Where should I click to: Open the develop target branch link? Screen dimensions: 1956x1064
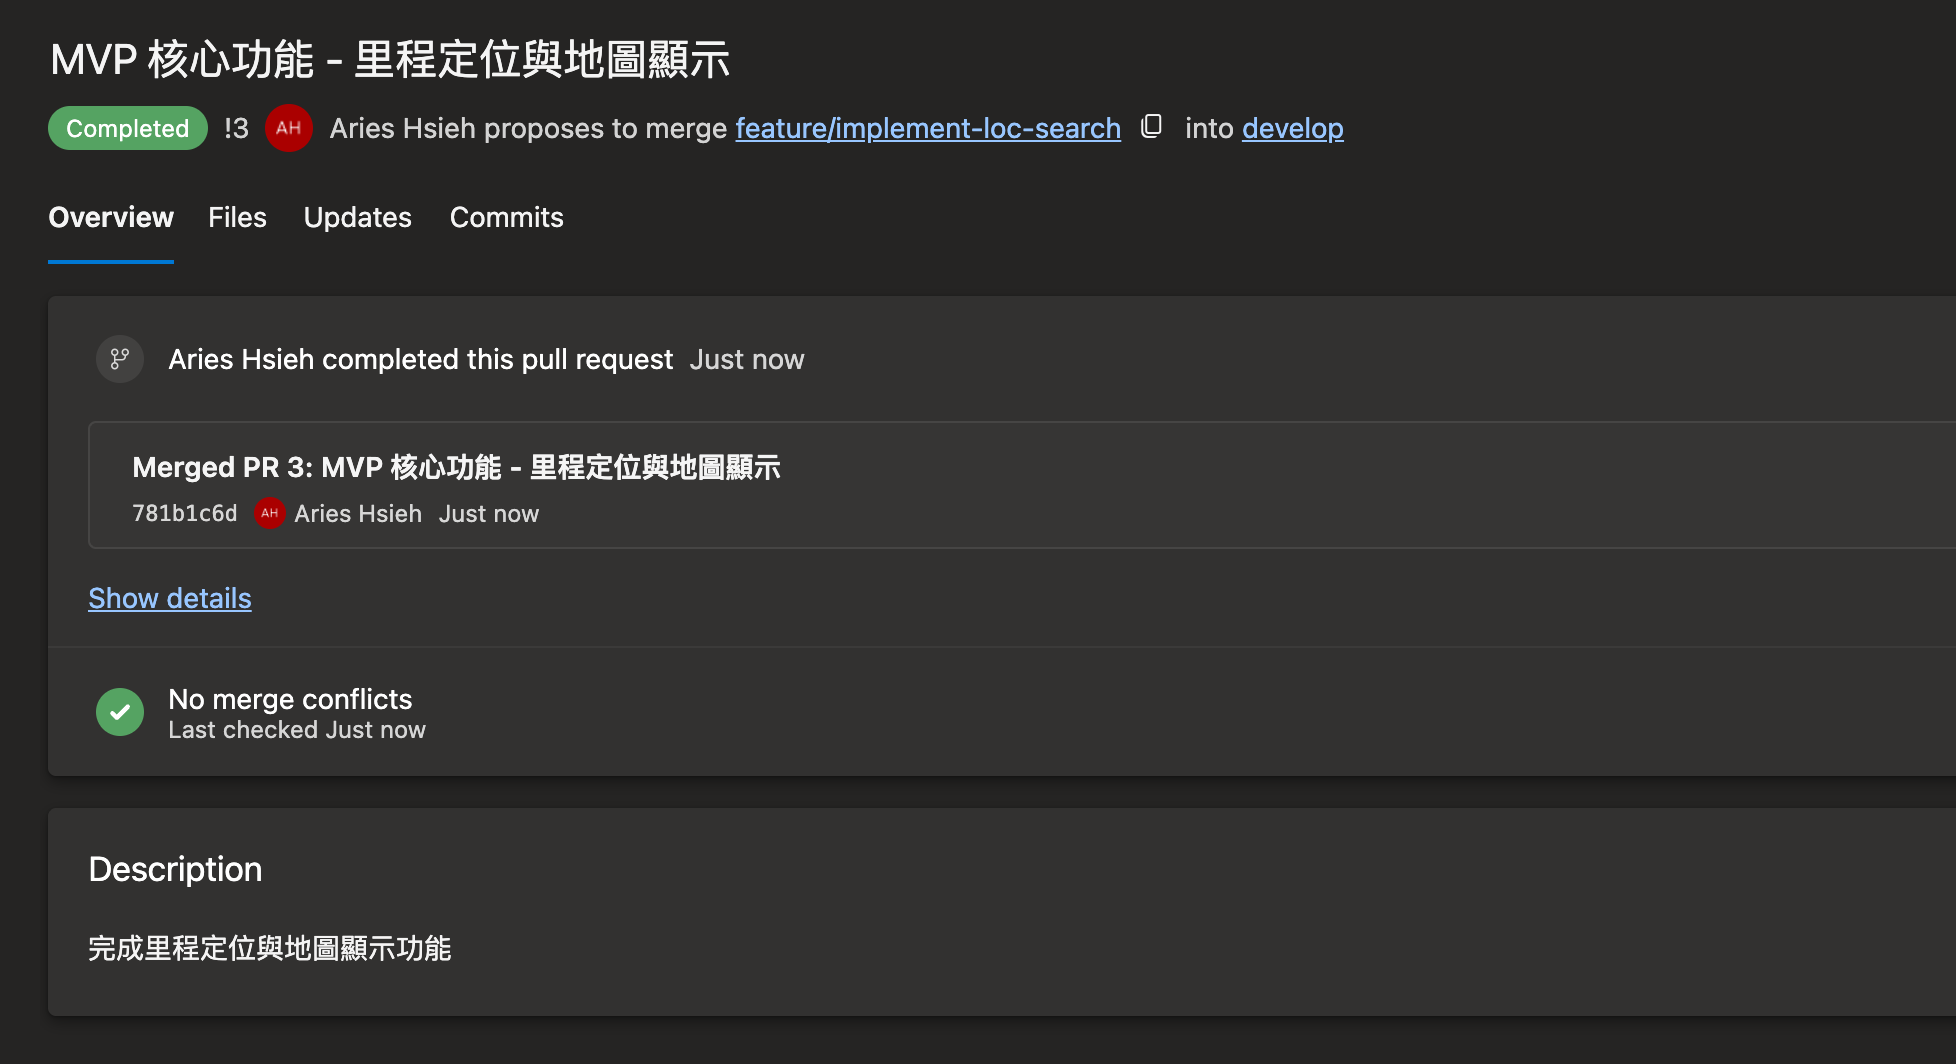pos(1292,128)
